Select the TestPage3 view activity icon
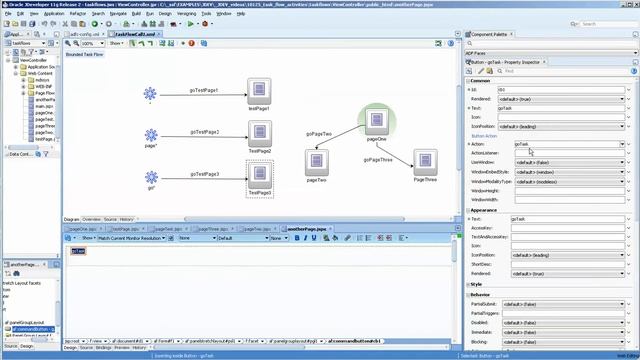The image size is (640, 360). (260, 176)
